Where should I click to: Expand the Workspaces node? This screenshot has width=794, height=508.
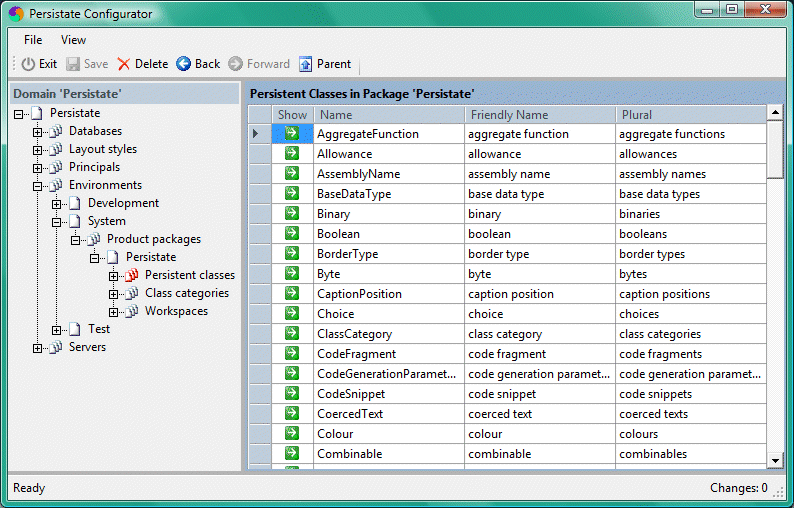tap(113, 312)
